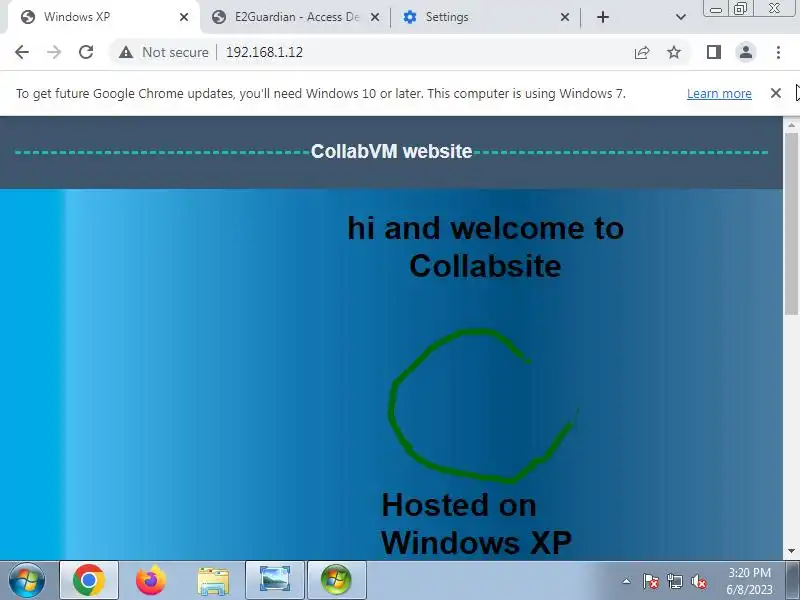Show hidden system tray icons
800x600 pixels.
click(x=626, y=581)
